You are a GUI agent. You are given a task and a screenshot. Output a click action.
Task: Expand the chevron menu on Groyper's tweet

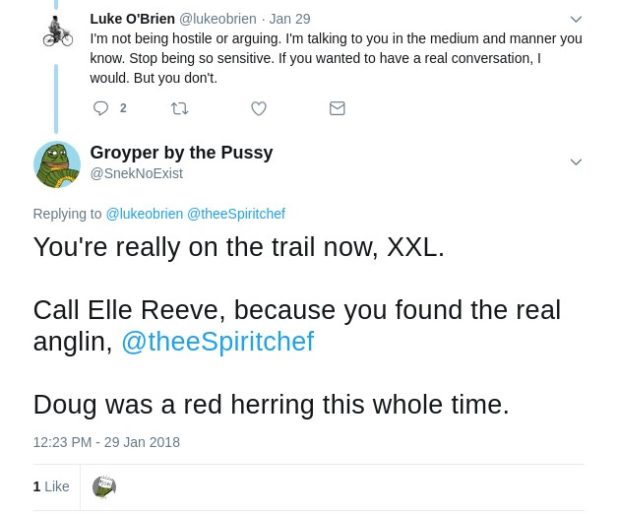575,162
